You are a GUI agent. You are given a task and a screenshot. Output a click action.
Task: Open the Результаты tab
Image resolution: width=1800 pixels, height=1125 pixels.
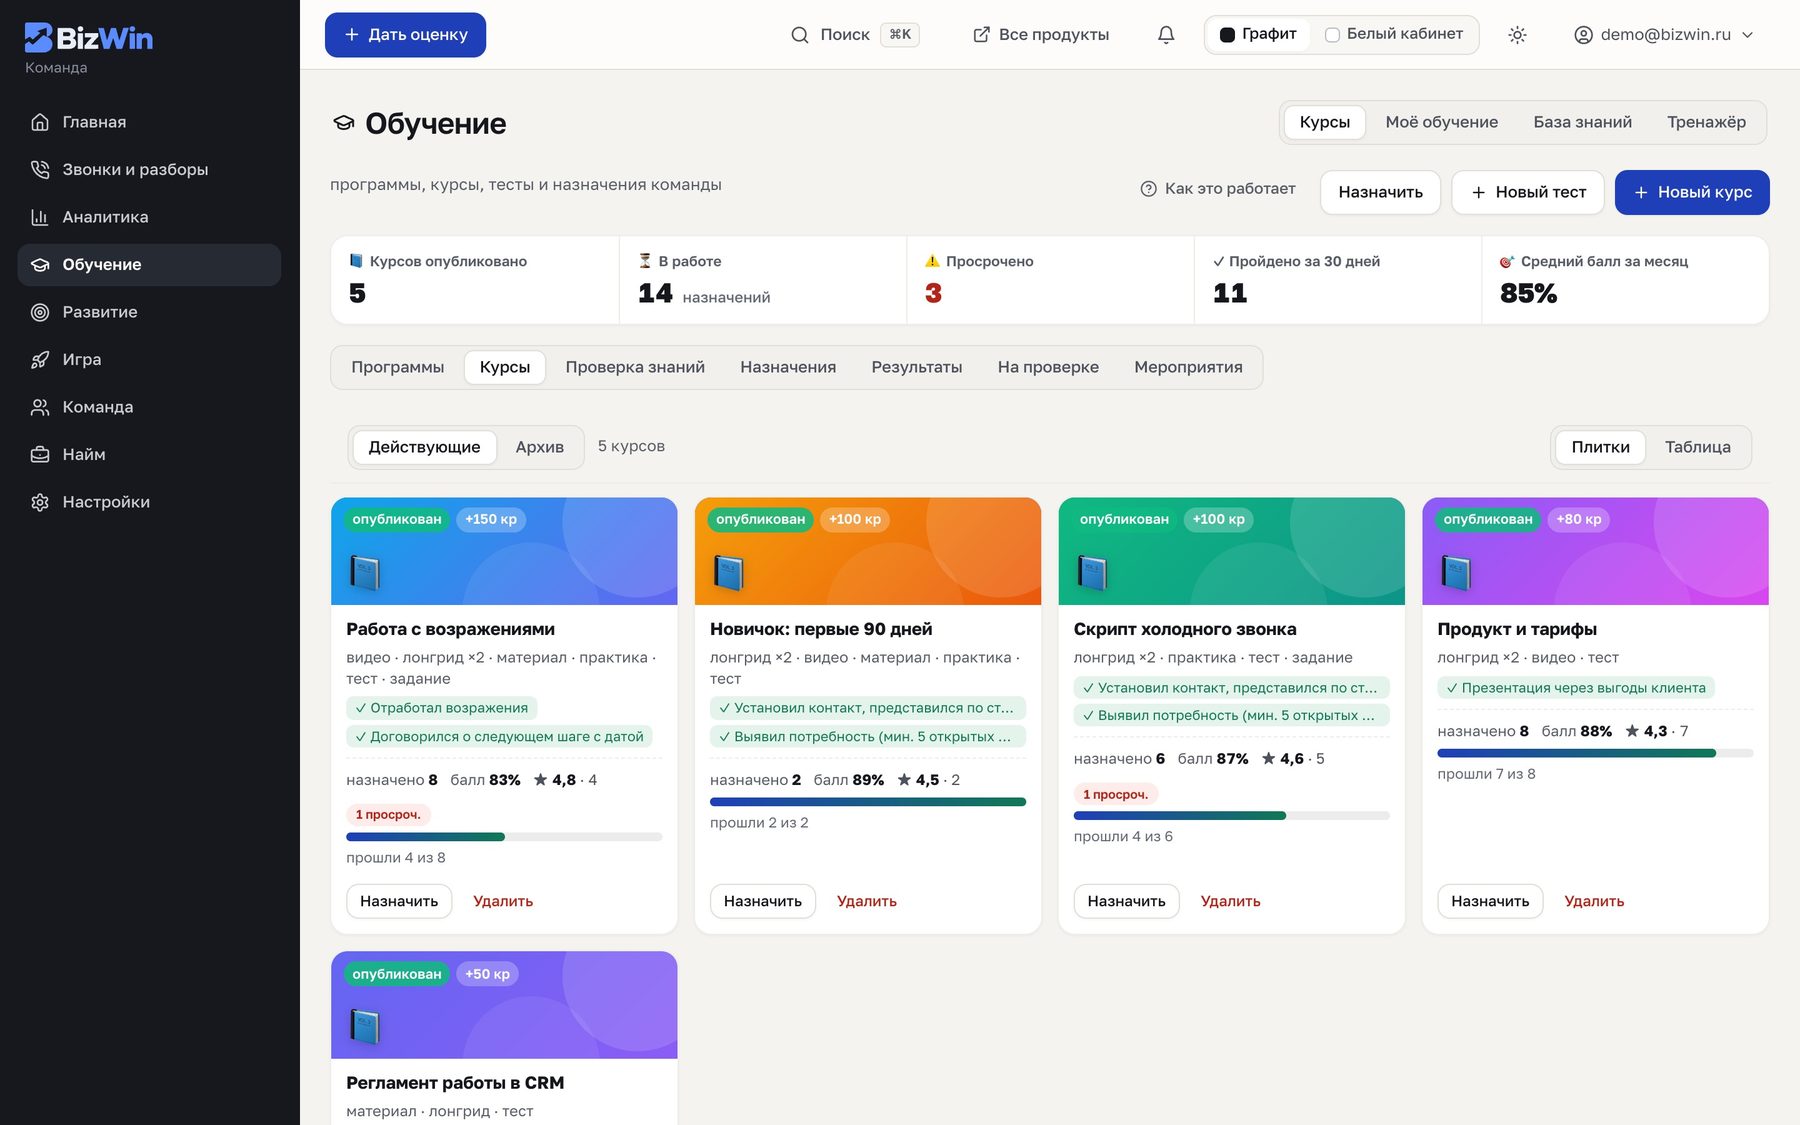tap(917, 367)
